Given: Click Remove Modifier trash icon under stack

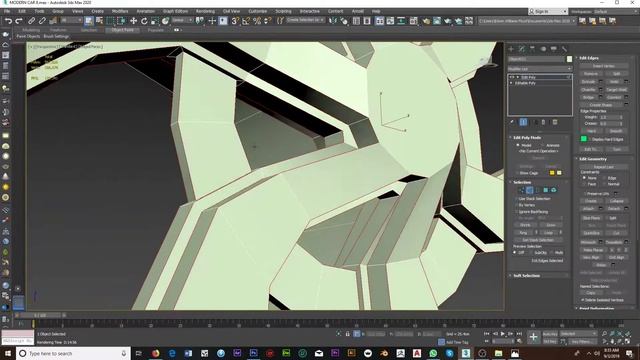Looking at the screenshot, I should tap(544, 122).
